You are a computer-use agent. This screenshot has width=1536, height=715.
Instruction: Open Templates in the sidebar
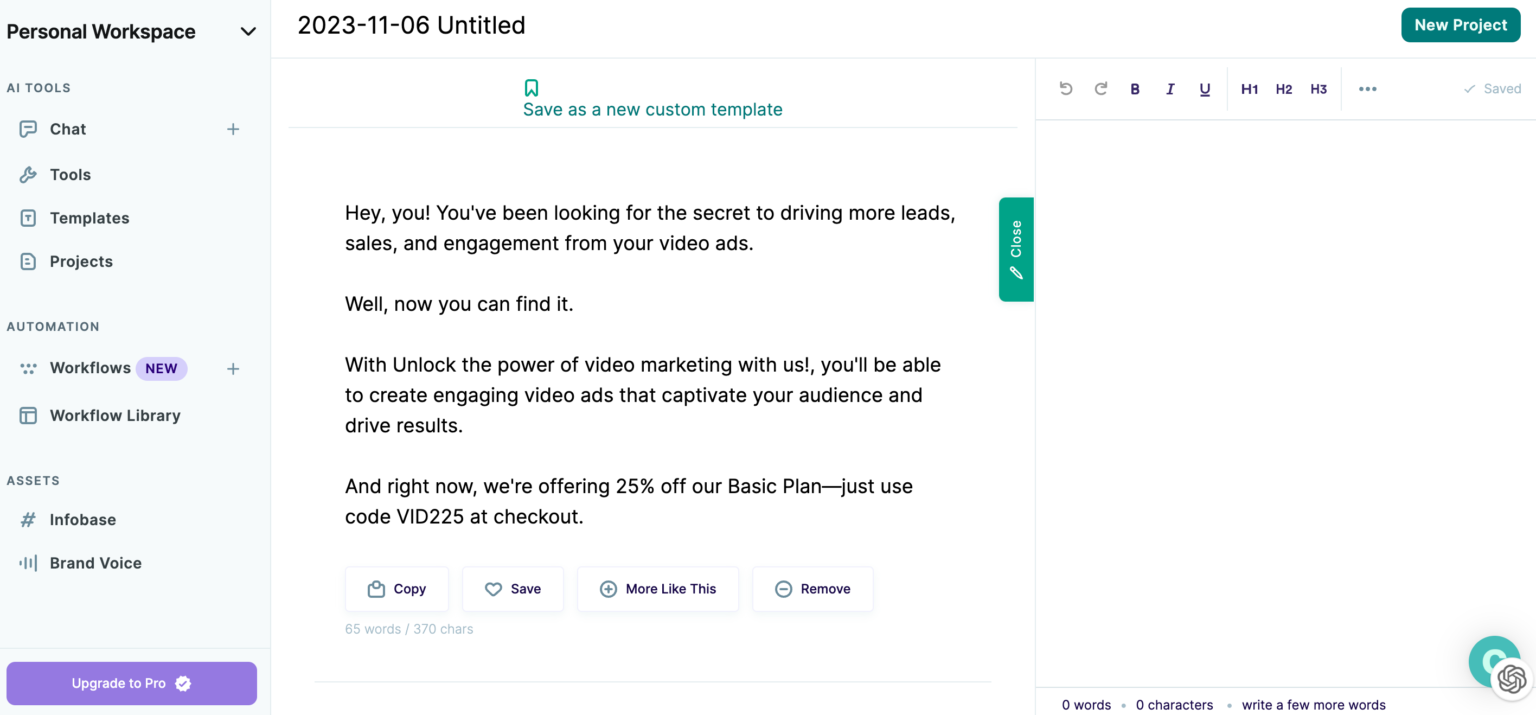tap(89, 218)
